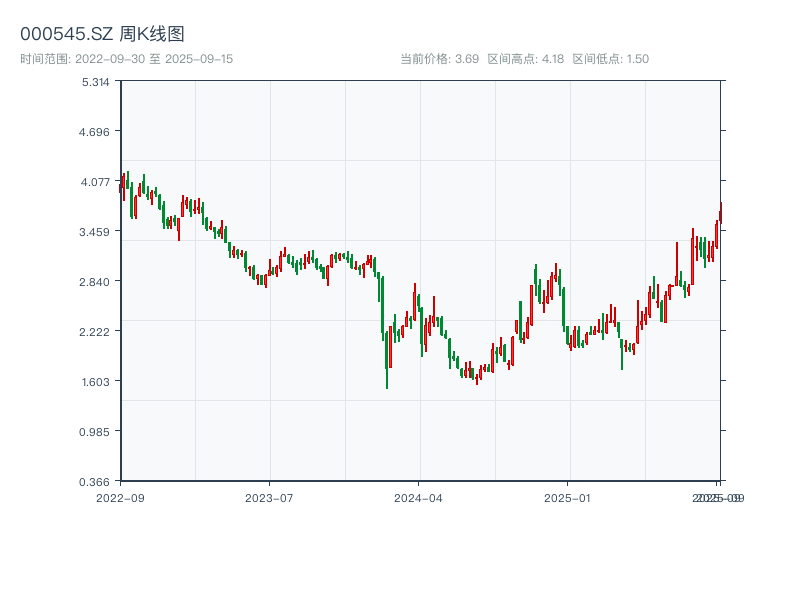
Task: Select the 时间范围 date range text
Action: (126, 59)
